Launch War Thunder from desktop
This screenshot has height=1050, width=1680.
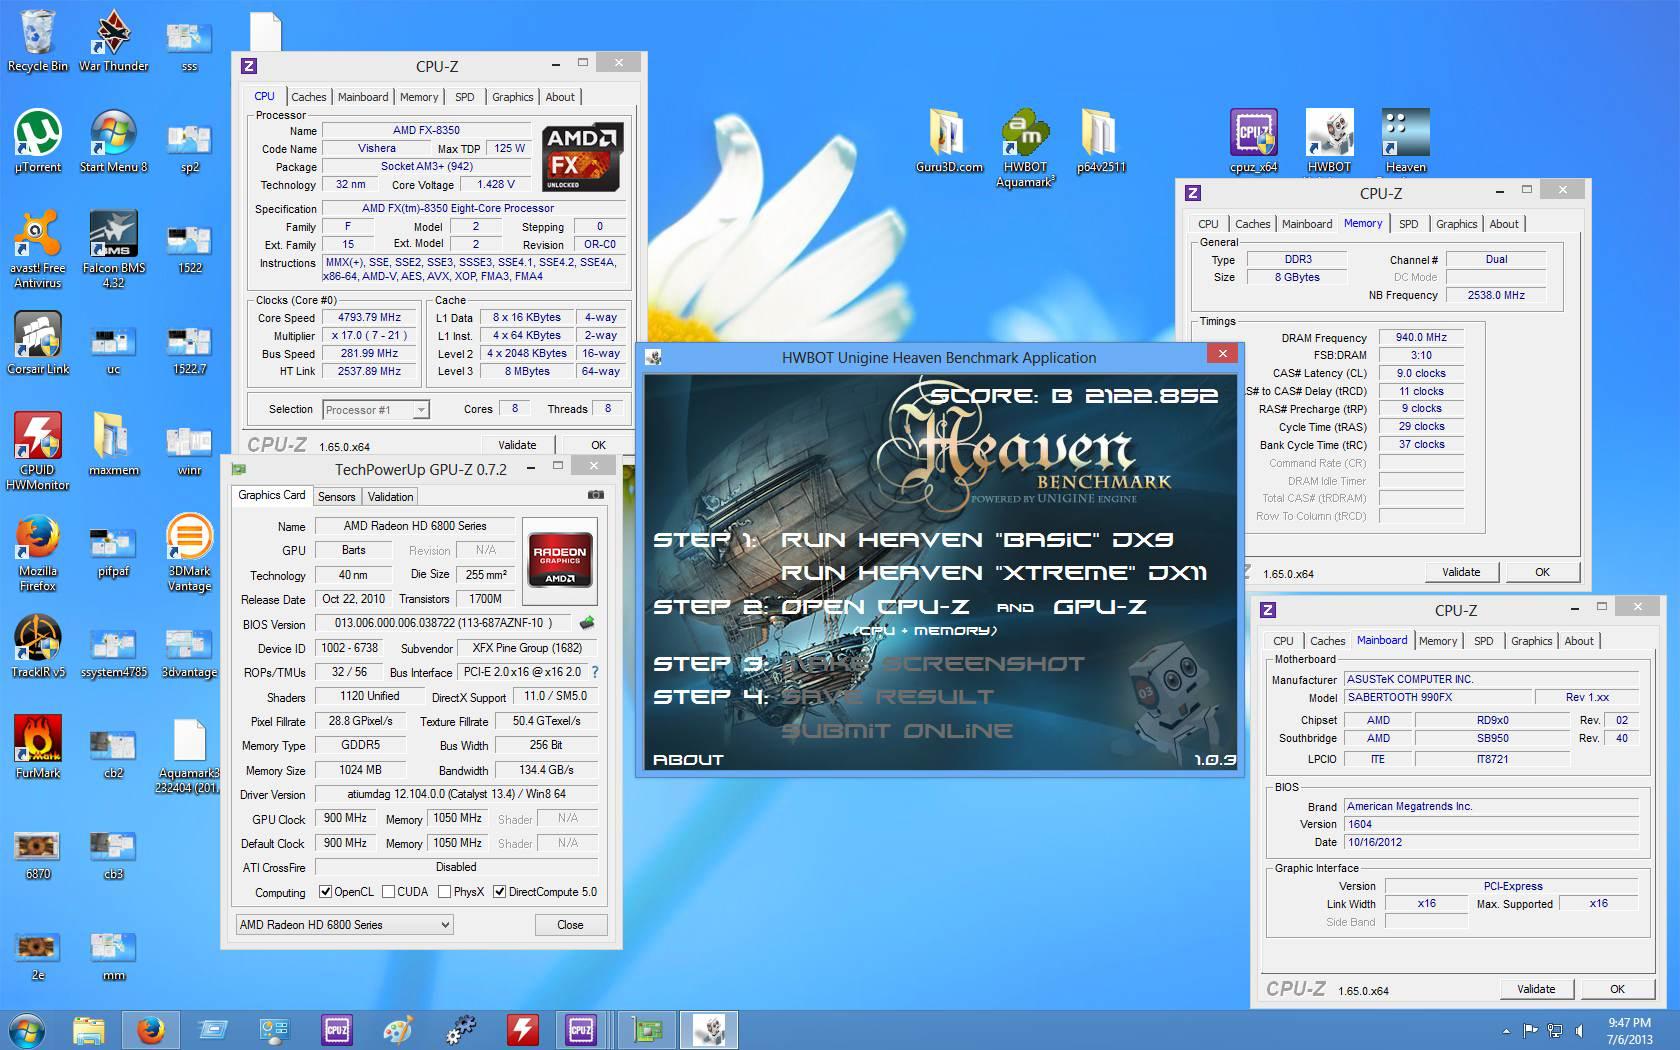(x=113, y=40)
